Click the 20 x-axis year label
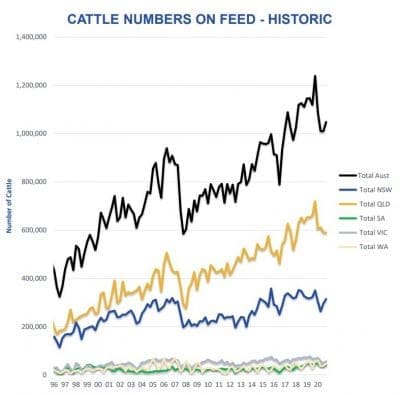Image resolution: width=400 pixels, height=395 pixels. [x=318, y=384]
